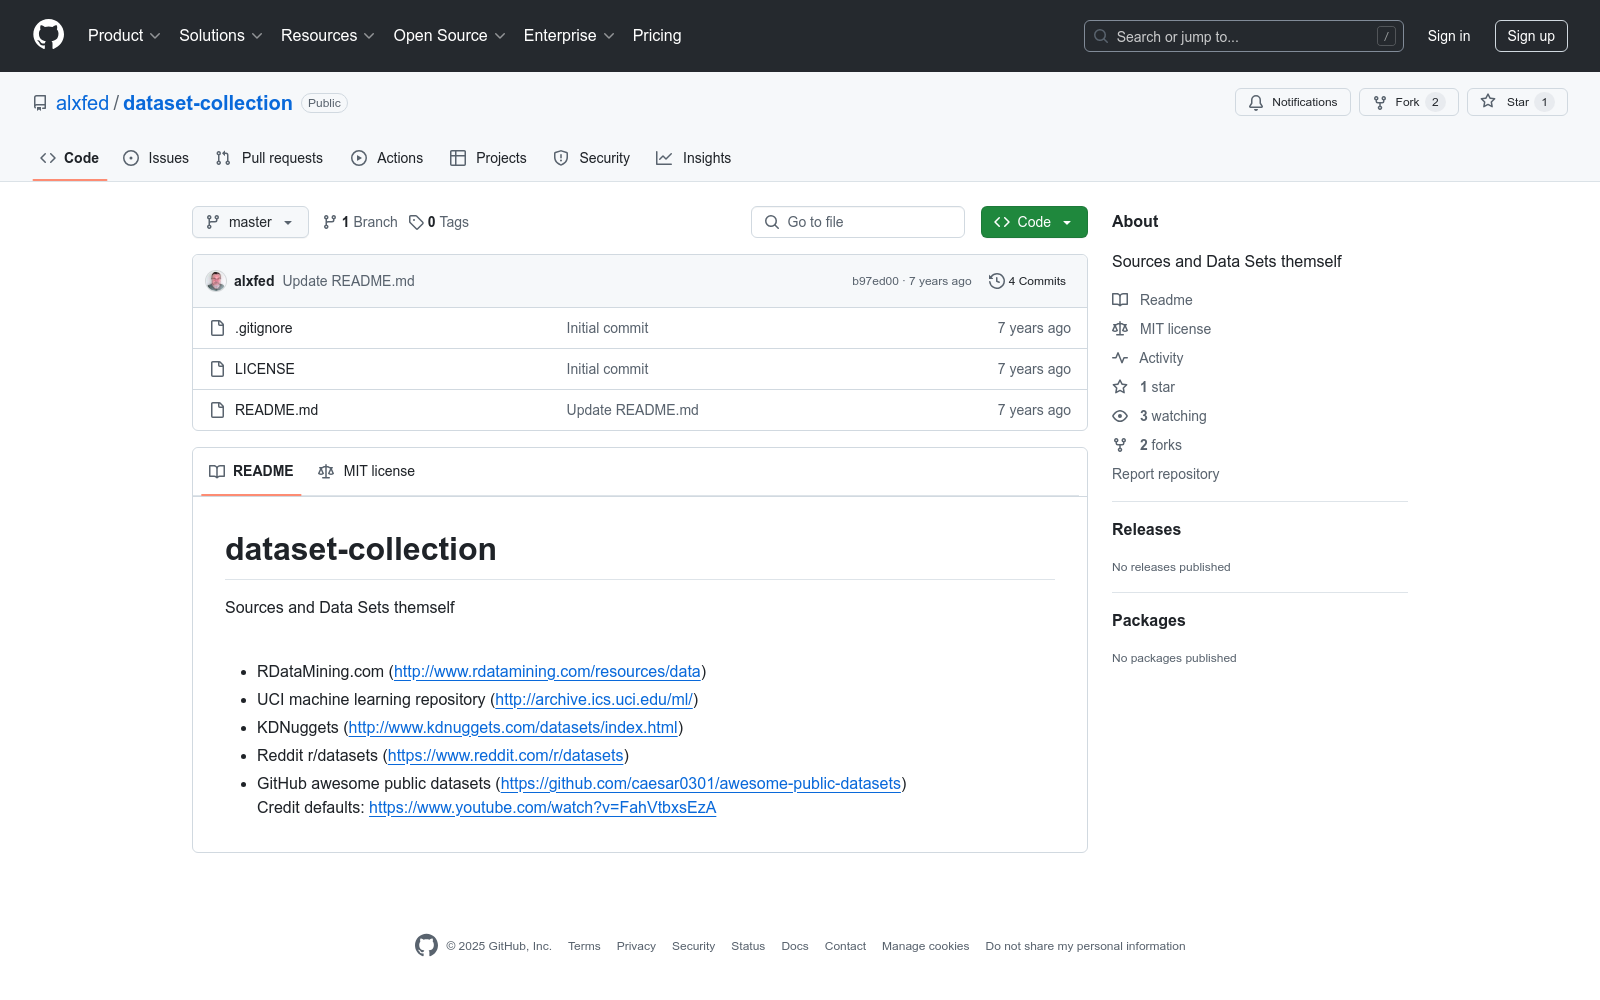Click alxfed's avatar in the commit row
This screenshot has width=1600, height=1000.
[x=216, y=281]
